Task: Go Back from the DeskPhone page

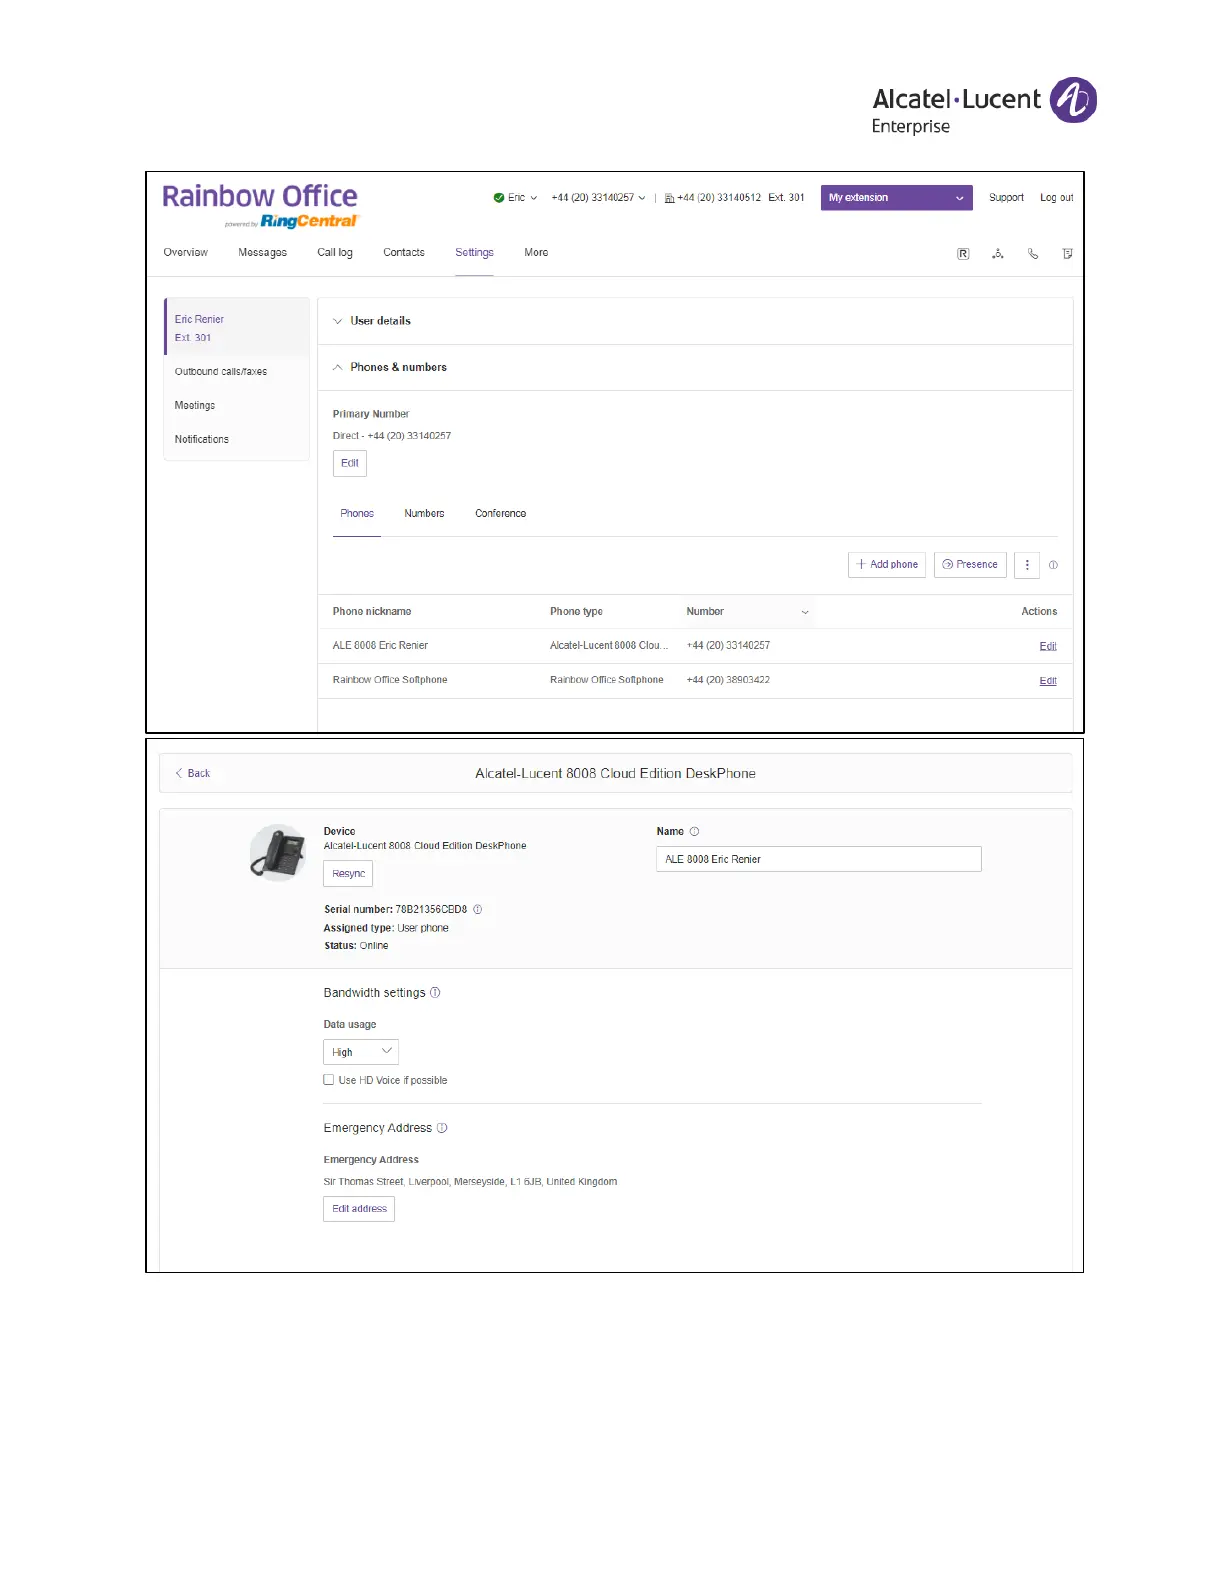Action: click(x=193, y=773)
